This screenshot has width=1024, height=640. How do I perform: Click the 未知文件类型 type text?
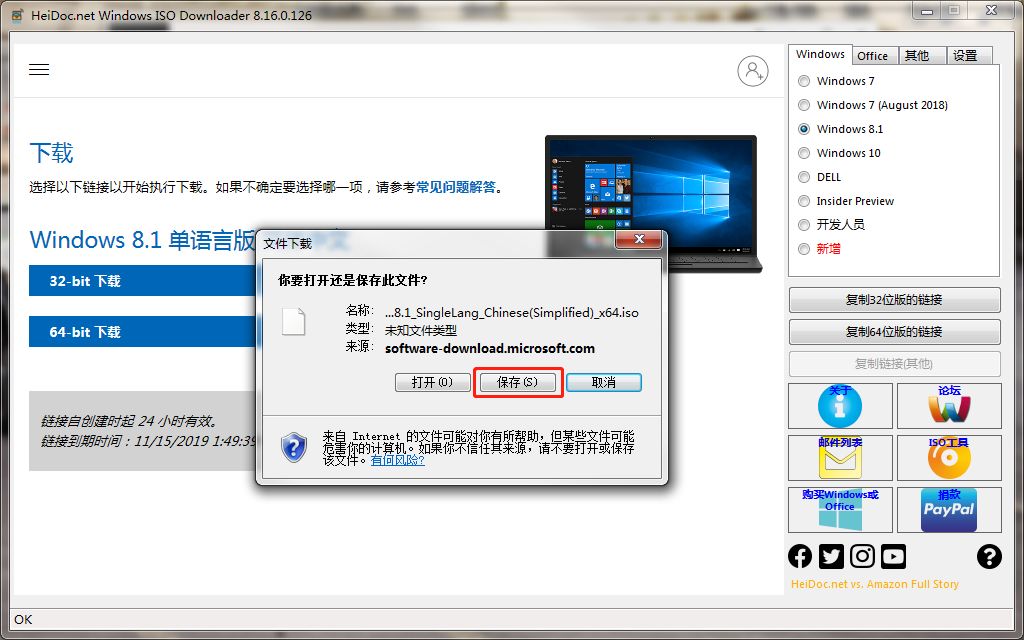point(421,330)
